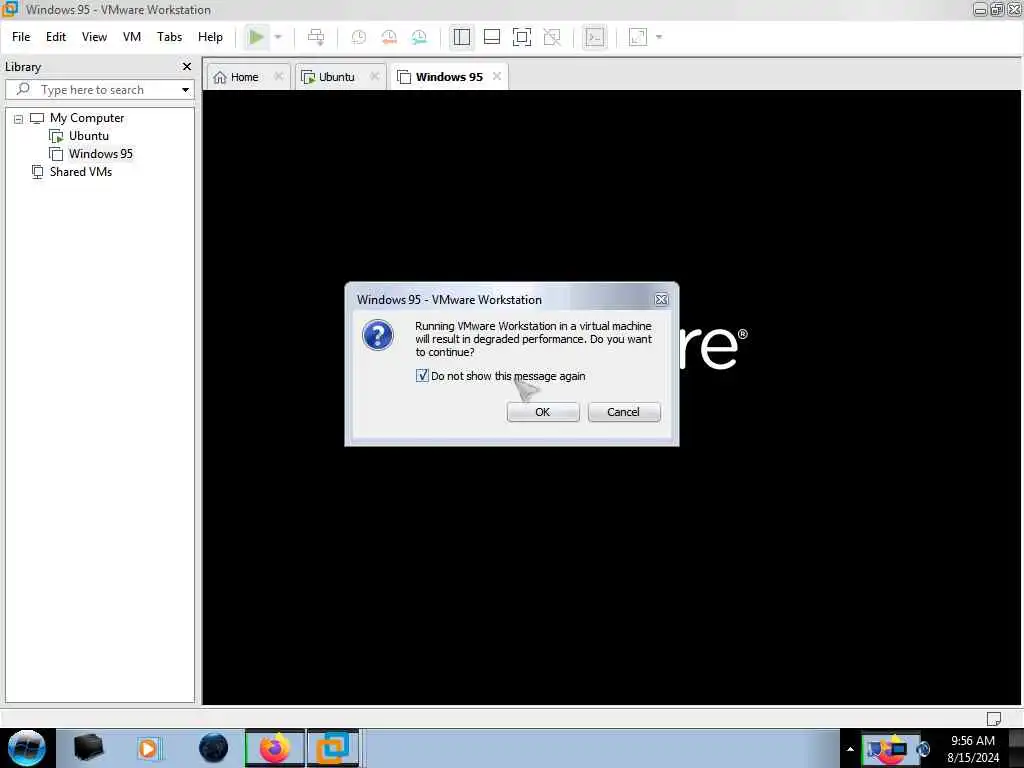Close the Home tab

tap(279, 76)
